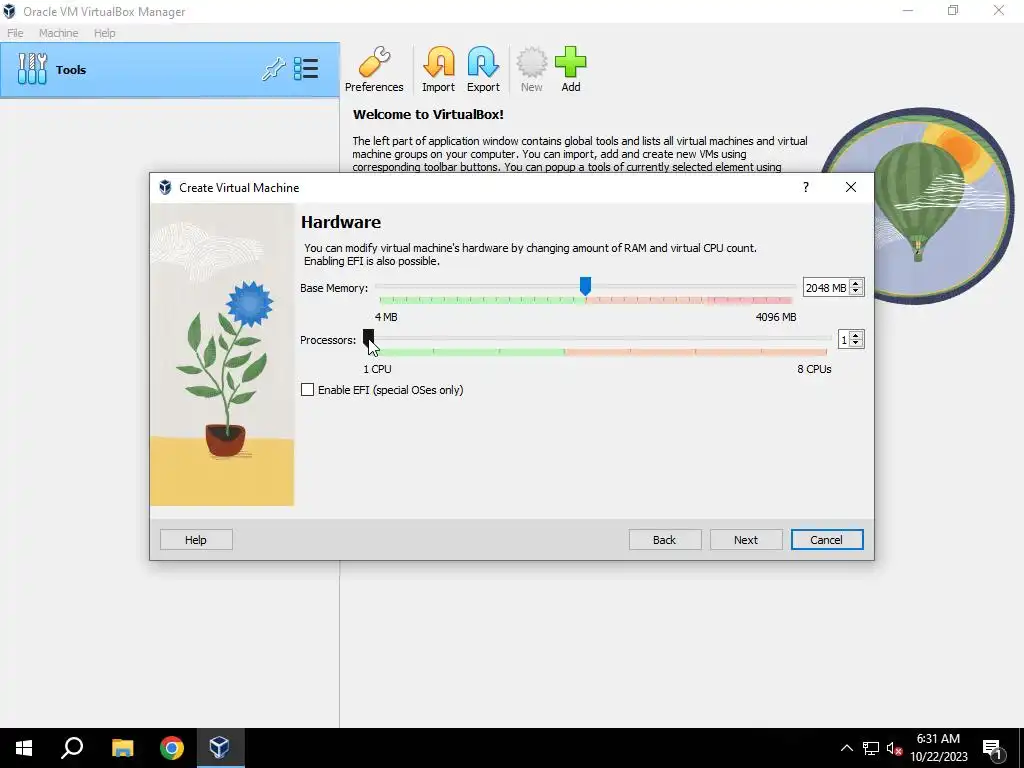This screenshot has width=1024, height=768.
Task: Open the Machine menu
Action: point(58,33)
